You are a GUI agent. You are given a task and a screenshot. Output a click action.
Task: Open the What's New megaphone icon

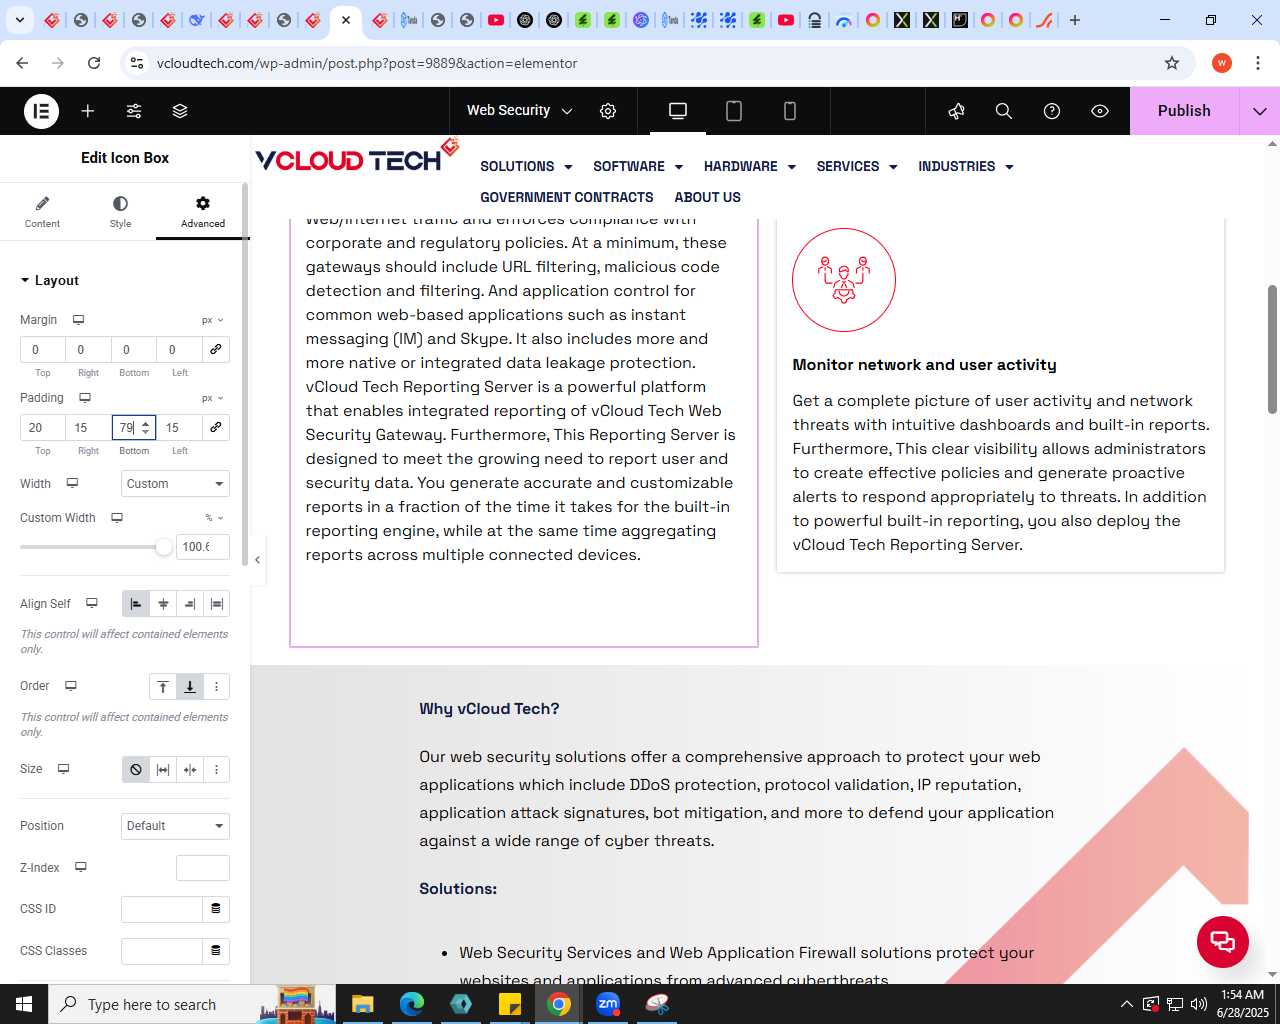point(956,111)
